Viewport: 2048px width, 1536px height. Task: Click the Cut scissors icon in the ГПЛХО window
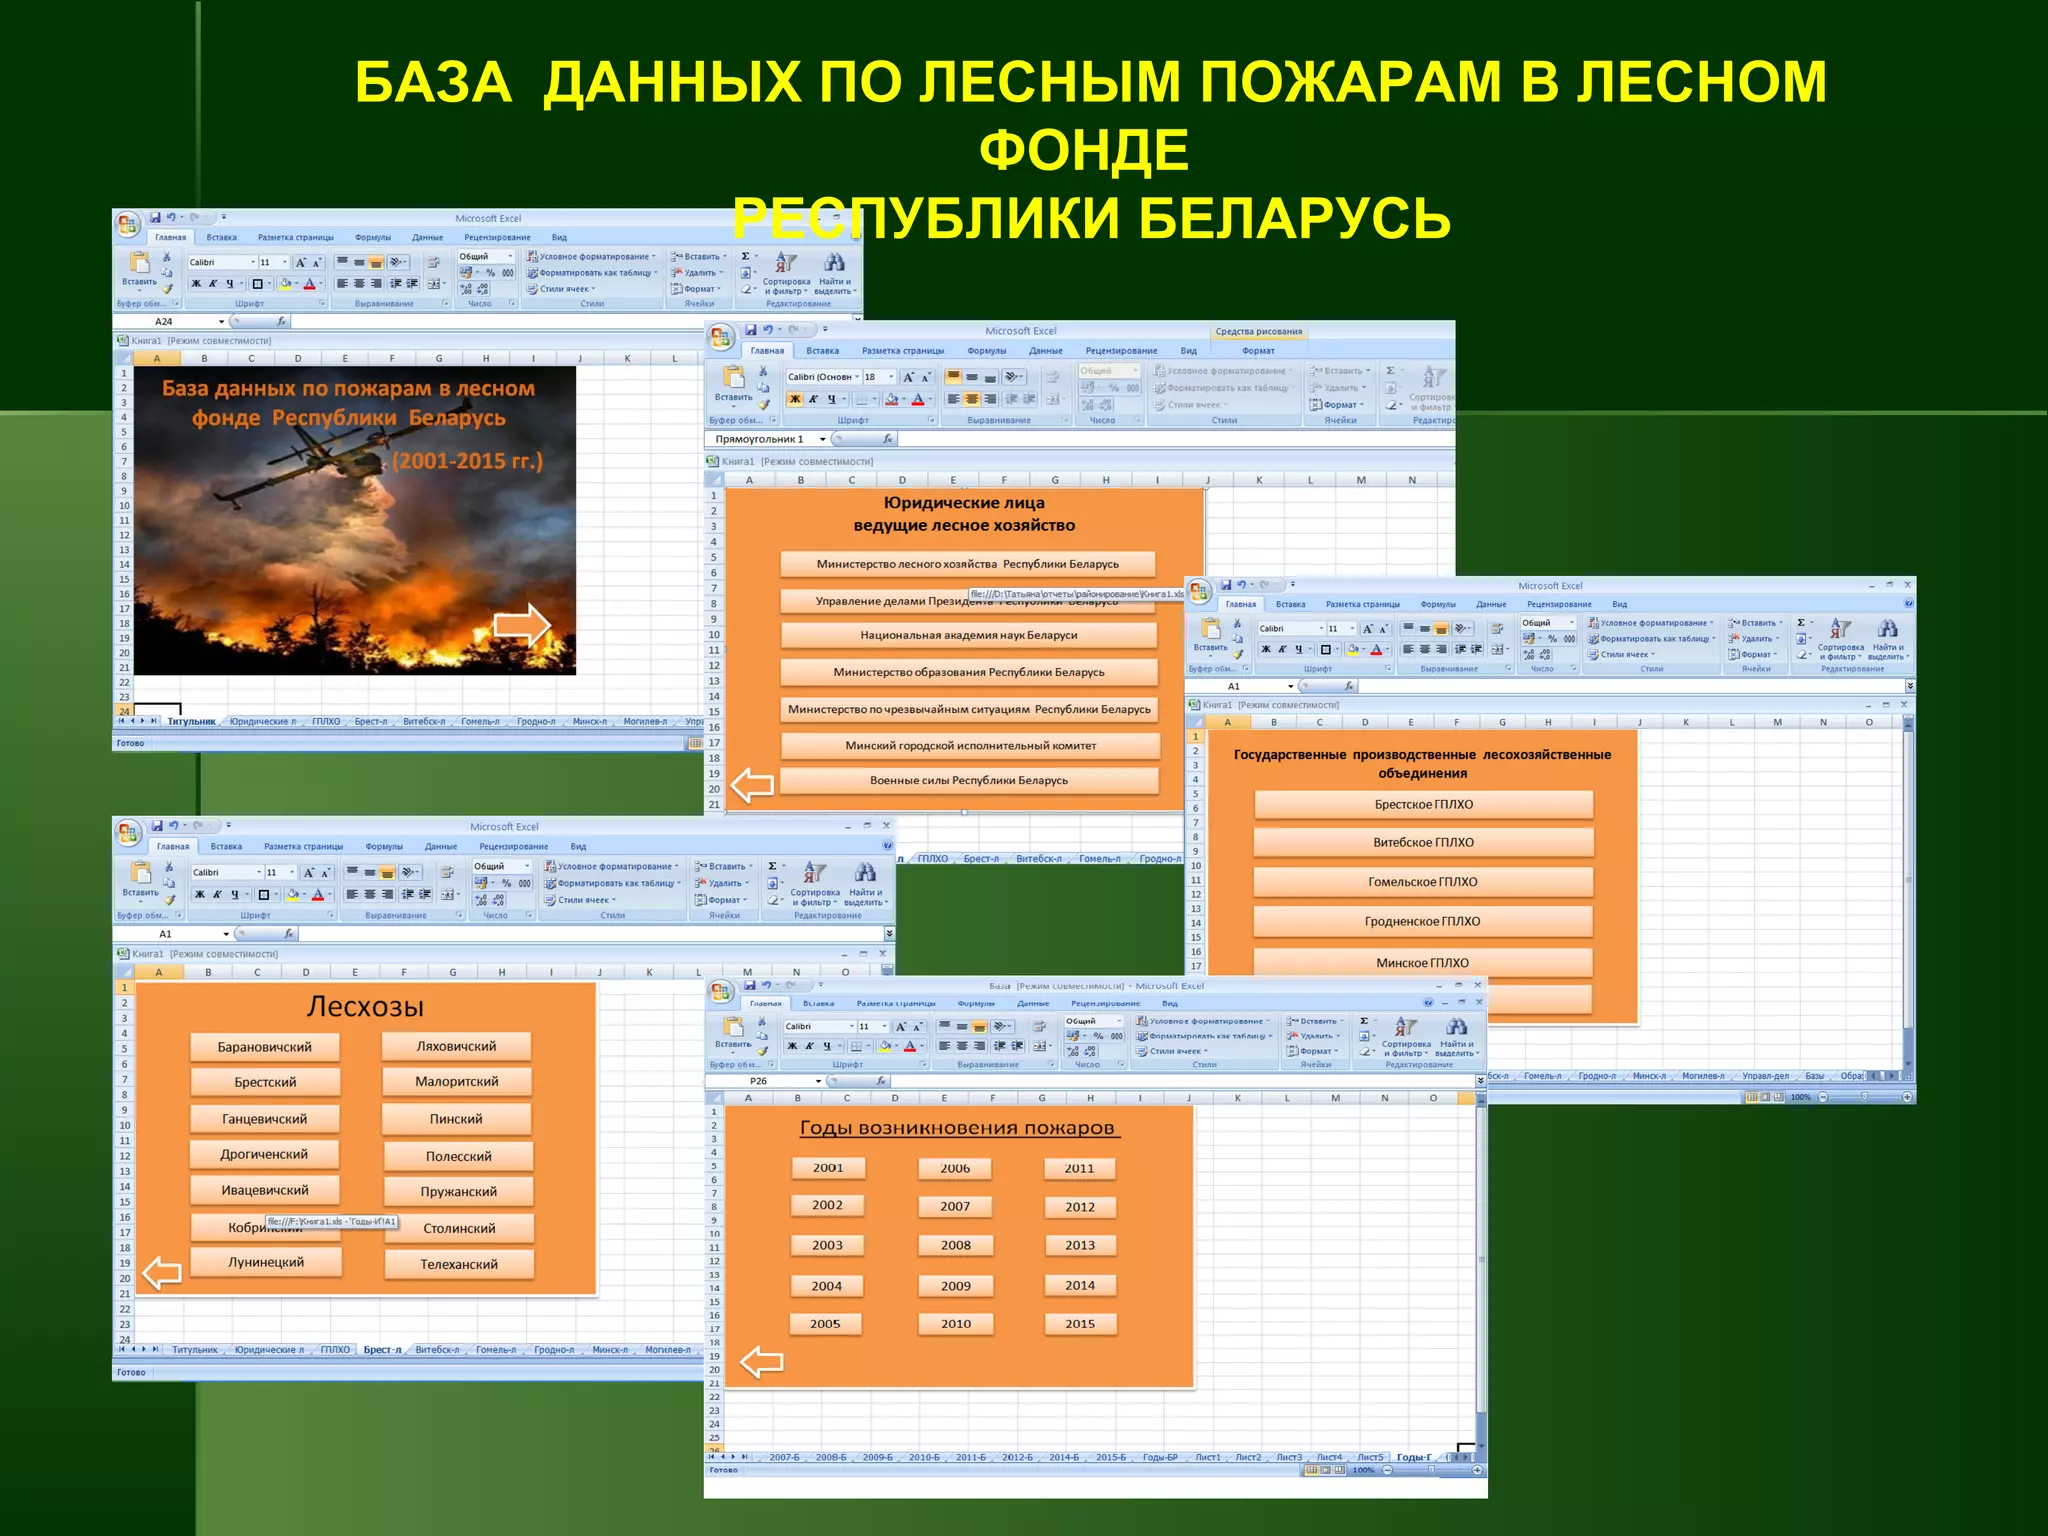click(1237, 623)
